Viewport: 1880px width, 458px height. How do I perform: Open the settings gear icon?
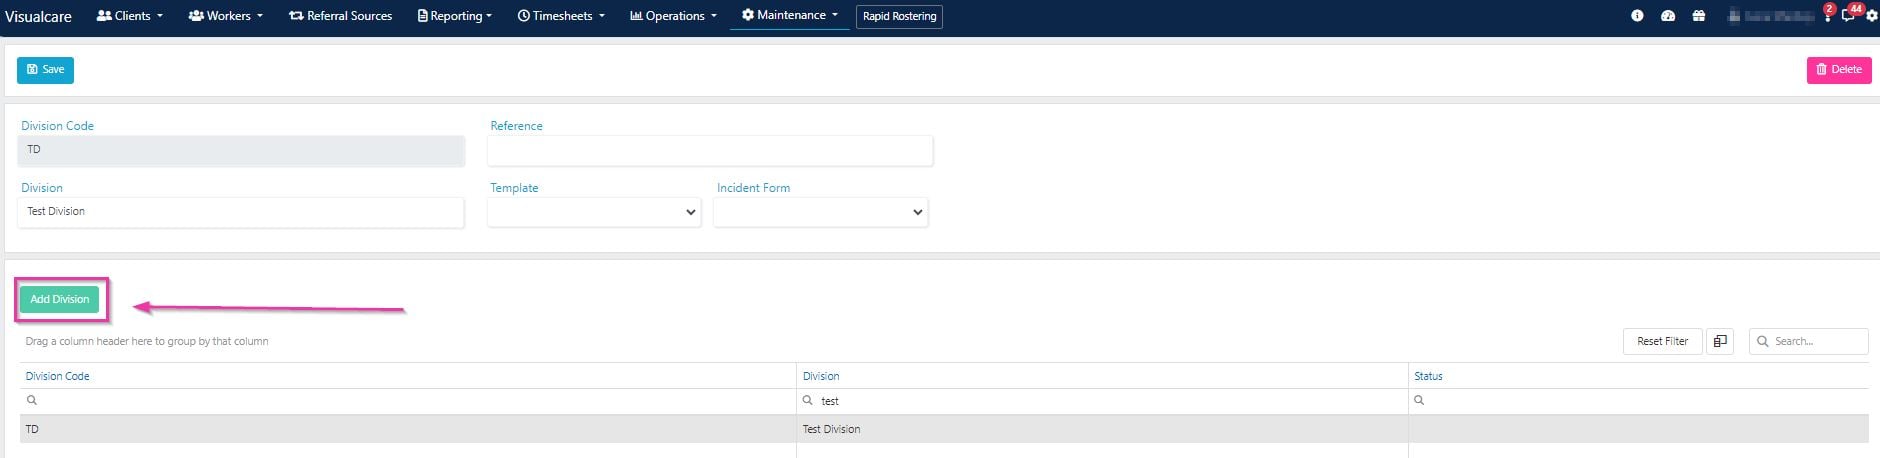(x=1872, y=16)
